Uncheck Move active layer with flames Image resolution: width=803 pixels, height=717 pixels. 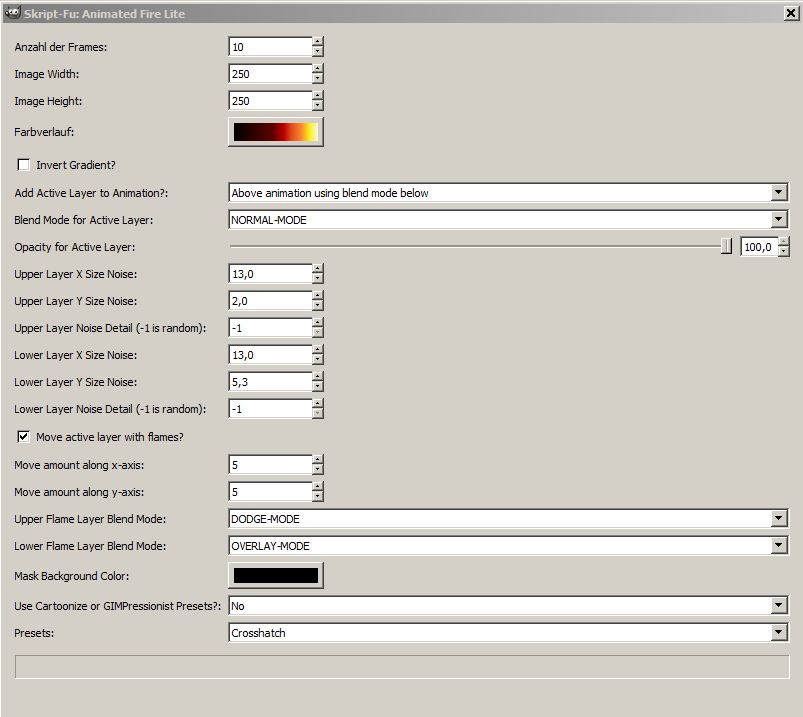(x=24, y=437)
